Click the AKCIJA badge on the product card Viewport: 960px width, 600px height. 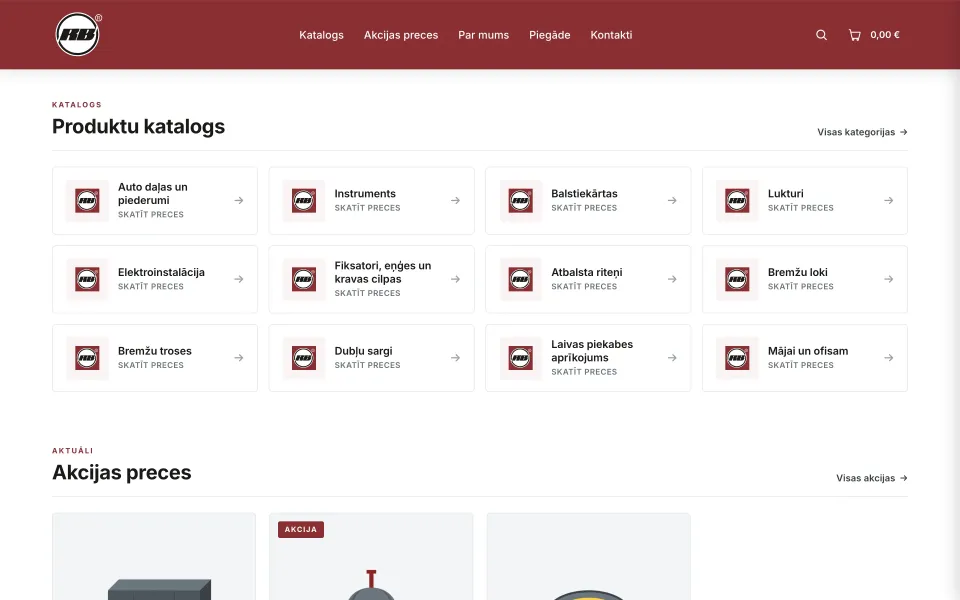(301, 530)
